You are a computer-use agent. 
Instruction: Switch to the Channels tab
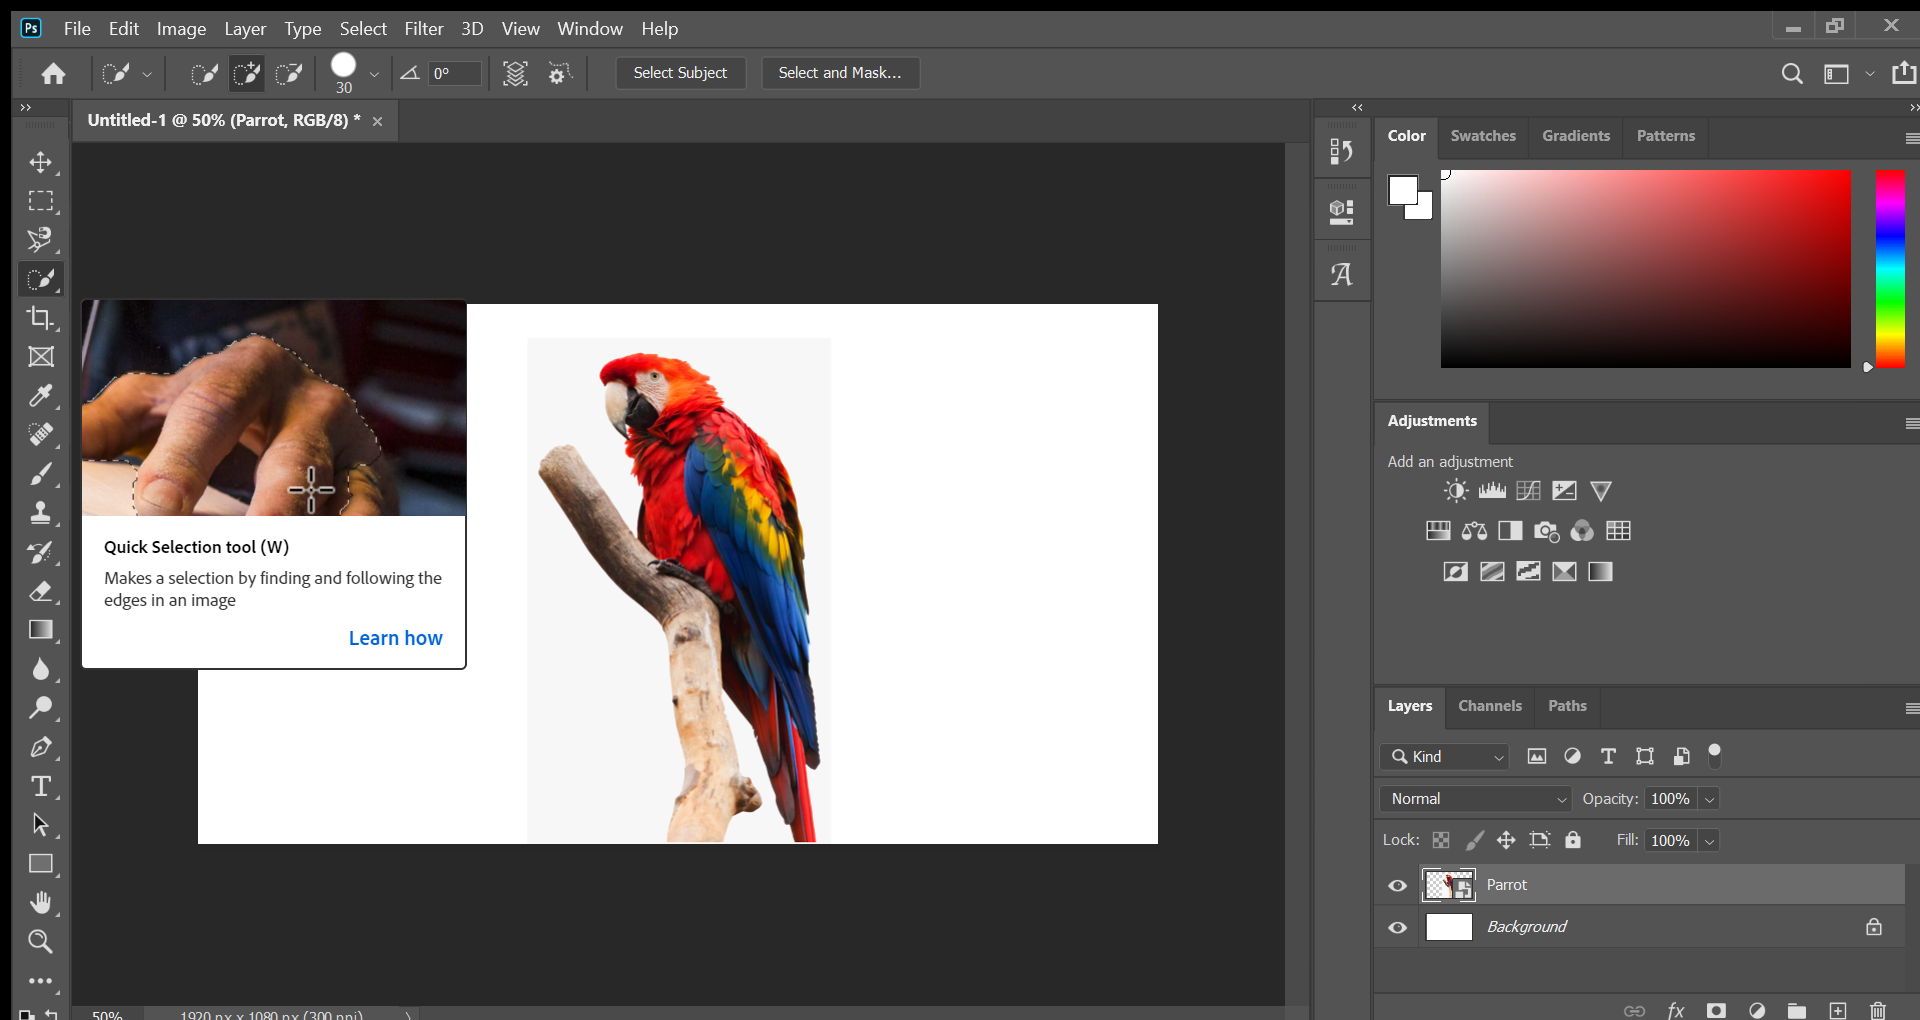1489,706
